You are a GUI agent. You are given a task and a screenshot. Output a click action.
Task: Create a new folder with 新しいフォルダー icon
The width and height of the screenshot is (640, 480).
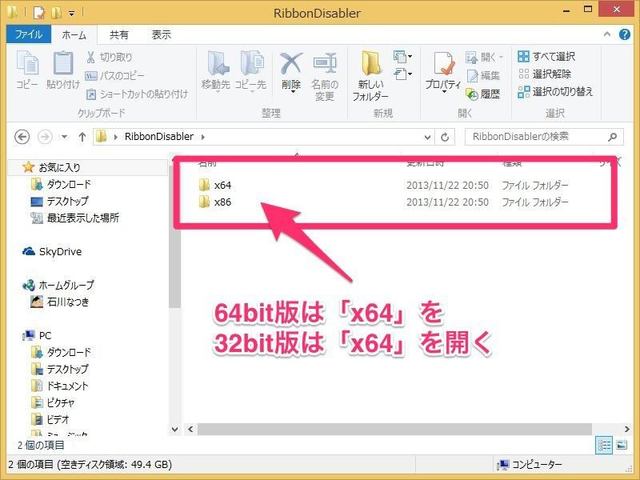point(371,75)
